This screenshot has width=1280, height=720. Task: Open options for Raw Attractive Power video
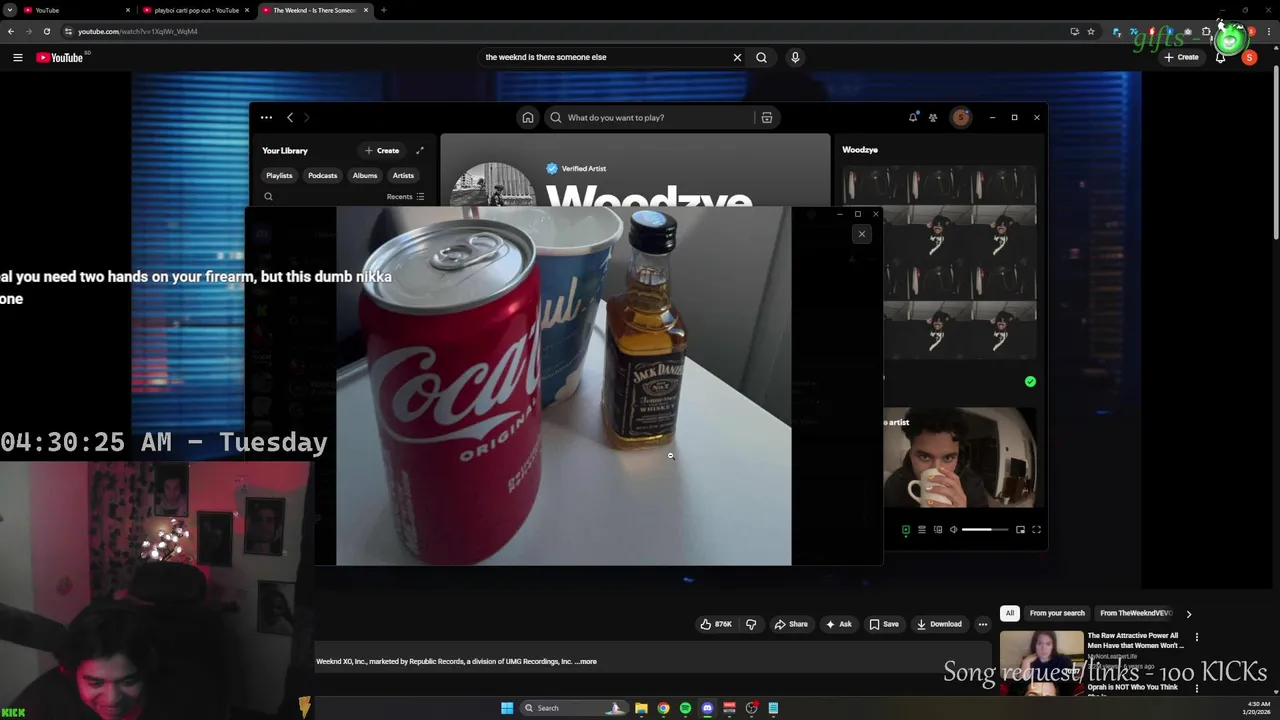(x=1197, y=636)
